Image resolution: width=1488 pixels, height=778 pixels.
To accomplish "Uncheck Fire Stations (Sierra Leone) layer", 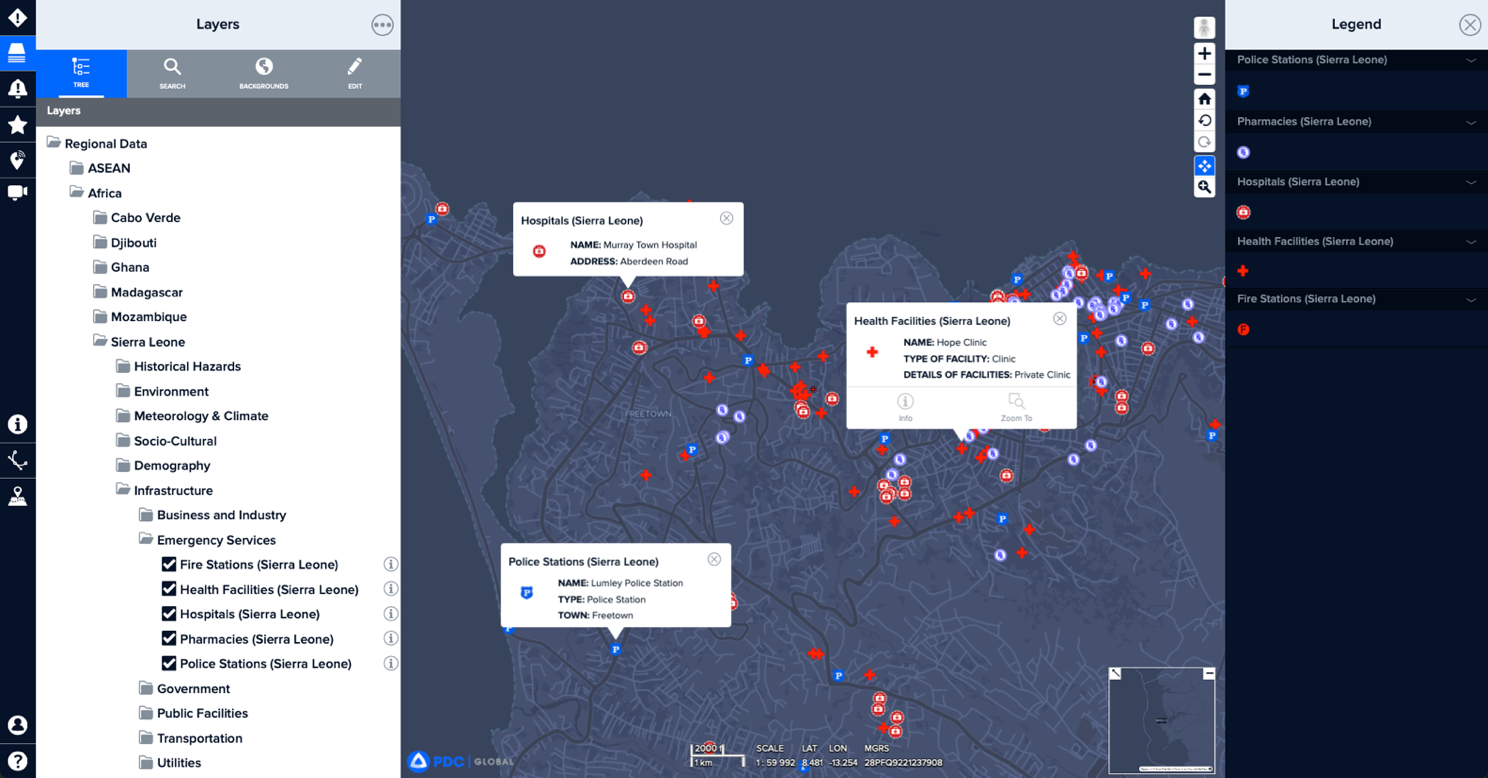I will (x=169, y=564).
